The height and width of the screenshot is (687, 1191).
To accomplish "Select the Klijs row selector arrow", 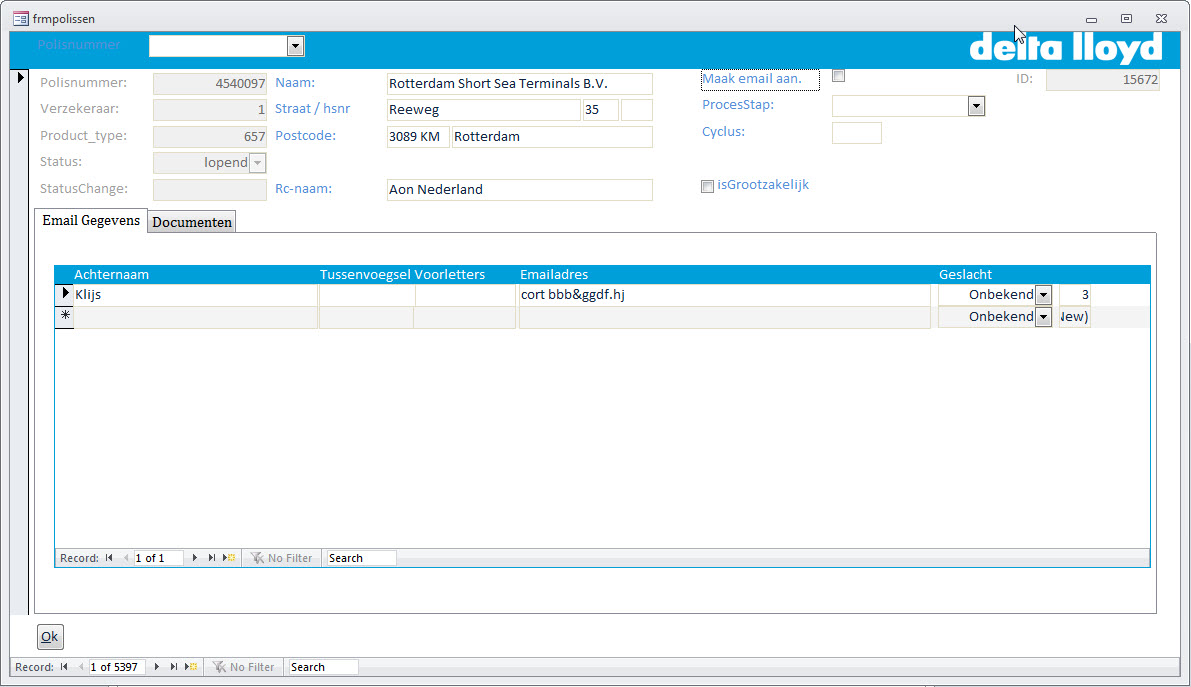I will [65, 294].
